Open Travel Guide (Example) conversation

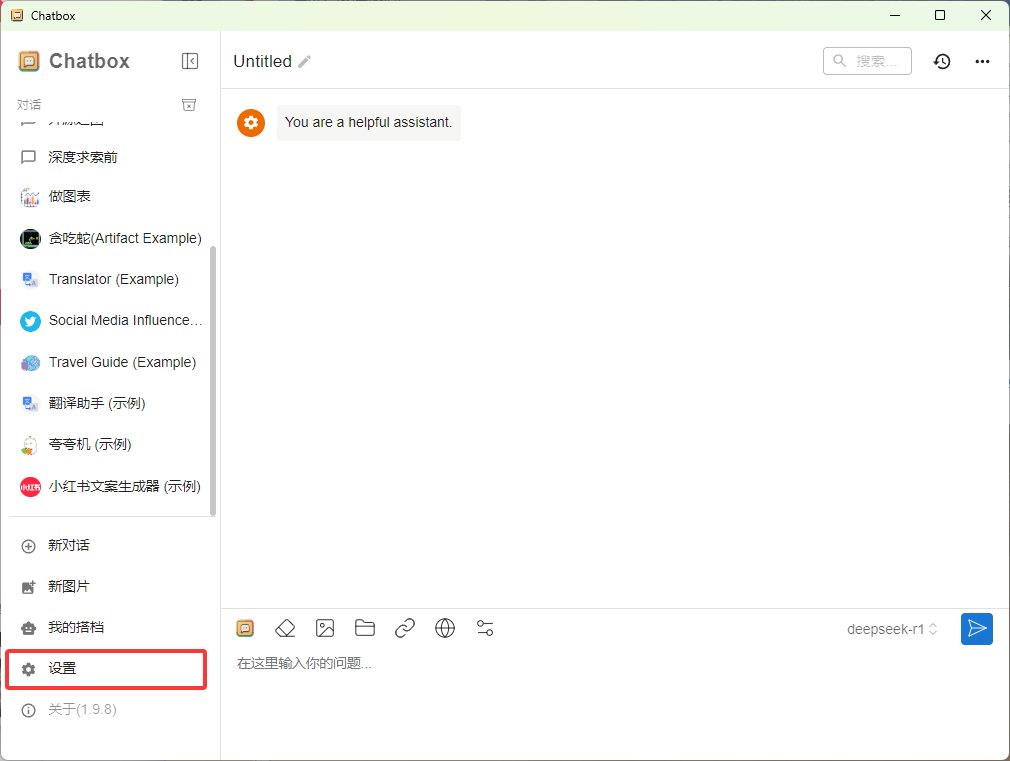click(x=110, y=363)
